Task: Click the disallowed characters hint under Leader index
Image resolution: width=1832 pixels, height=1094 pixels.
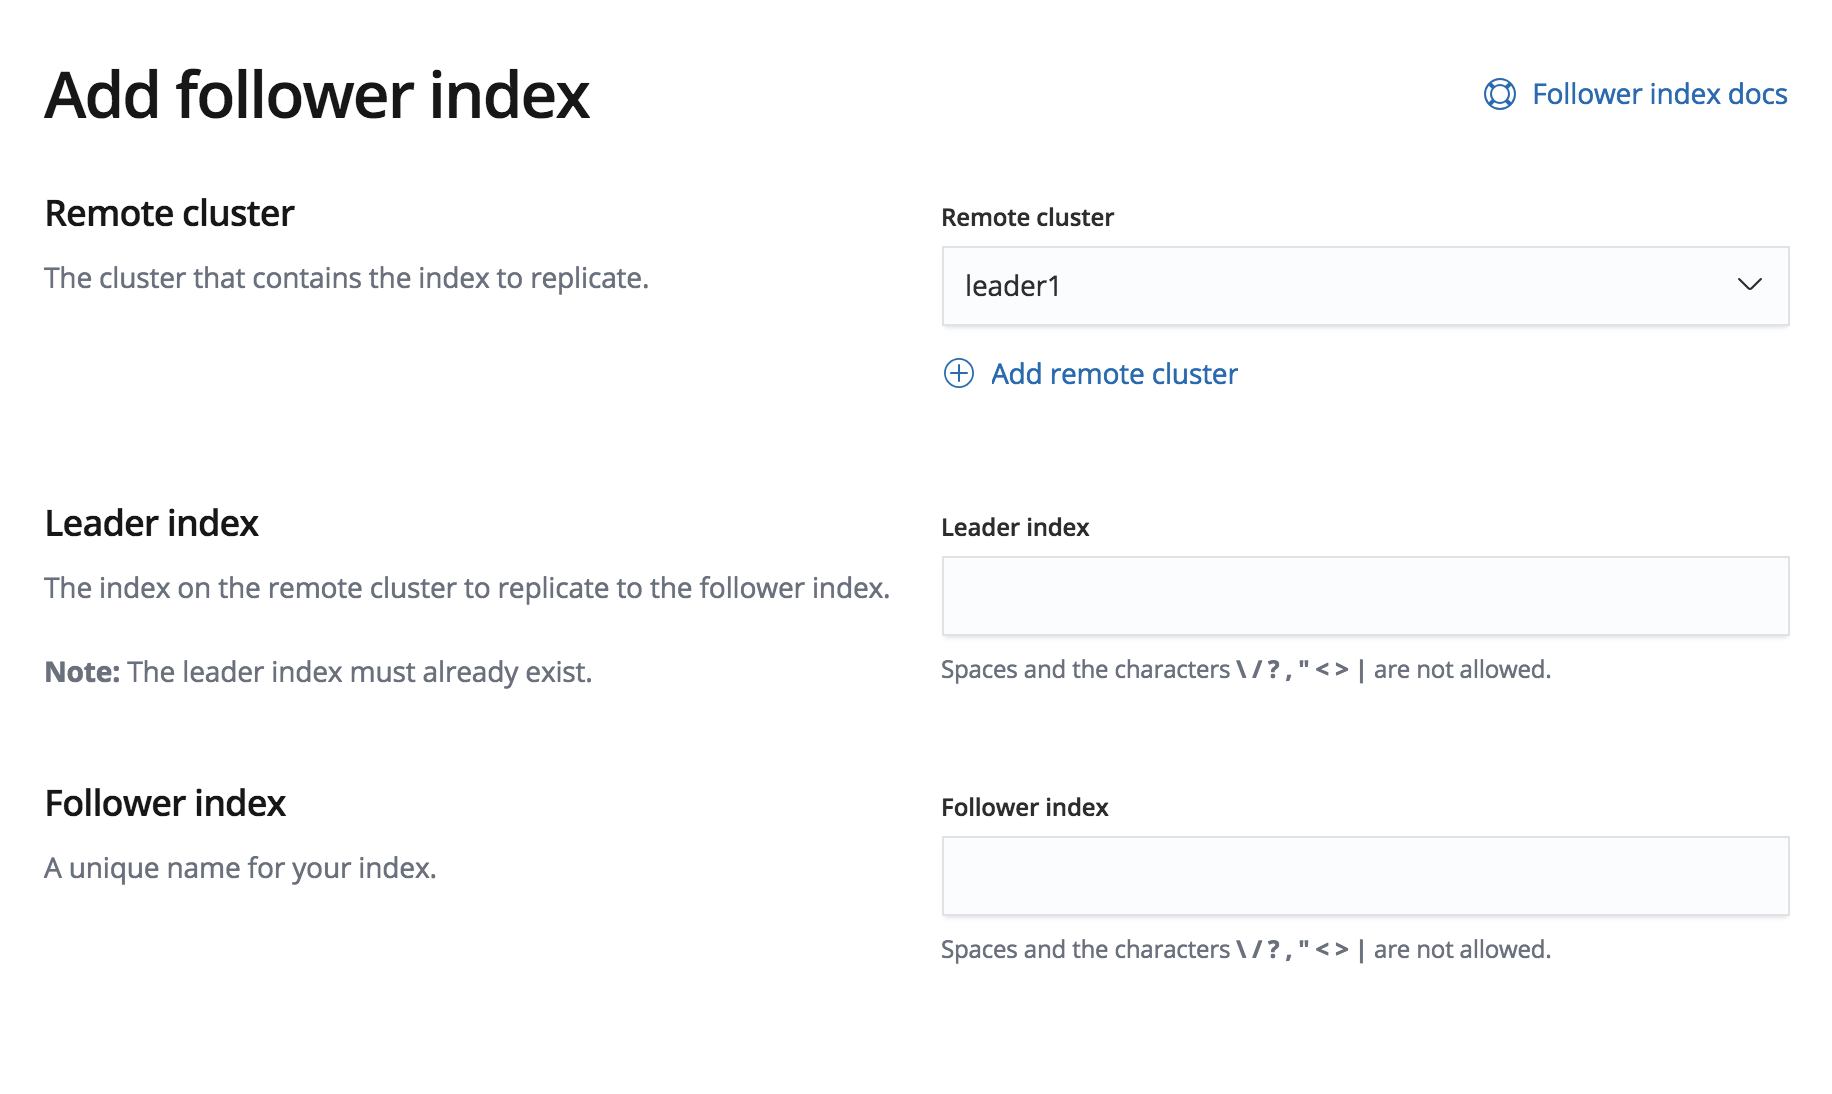Action: [1244, 670]
